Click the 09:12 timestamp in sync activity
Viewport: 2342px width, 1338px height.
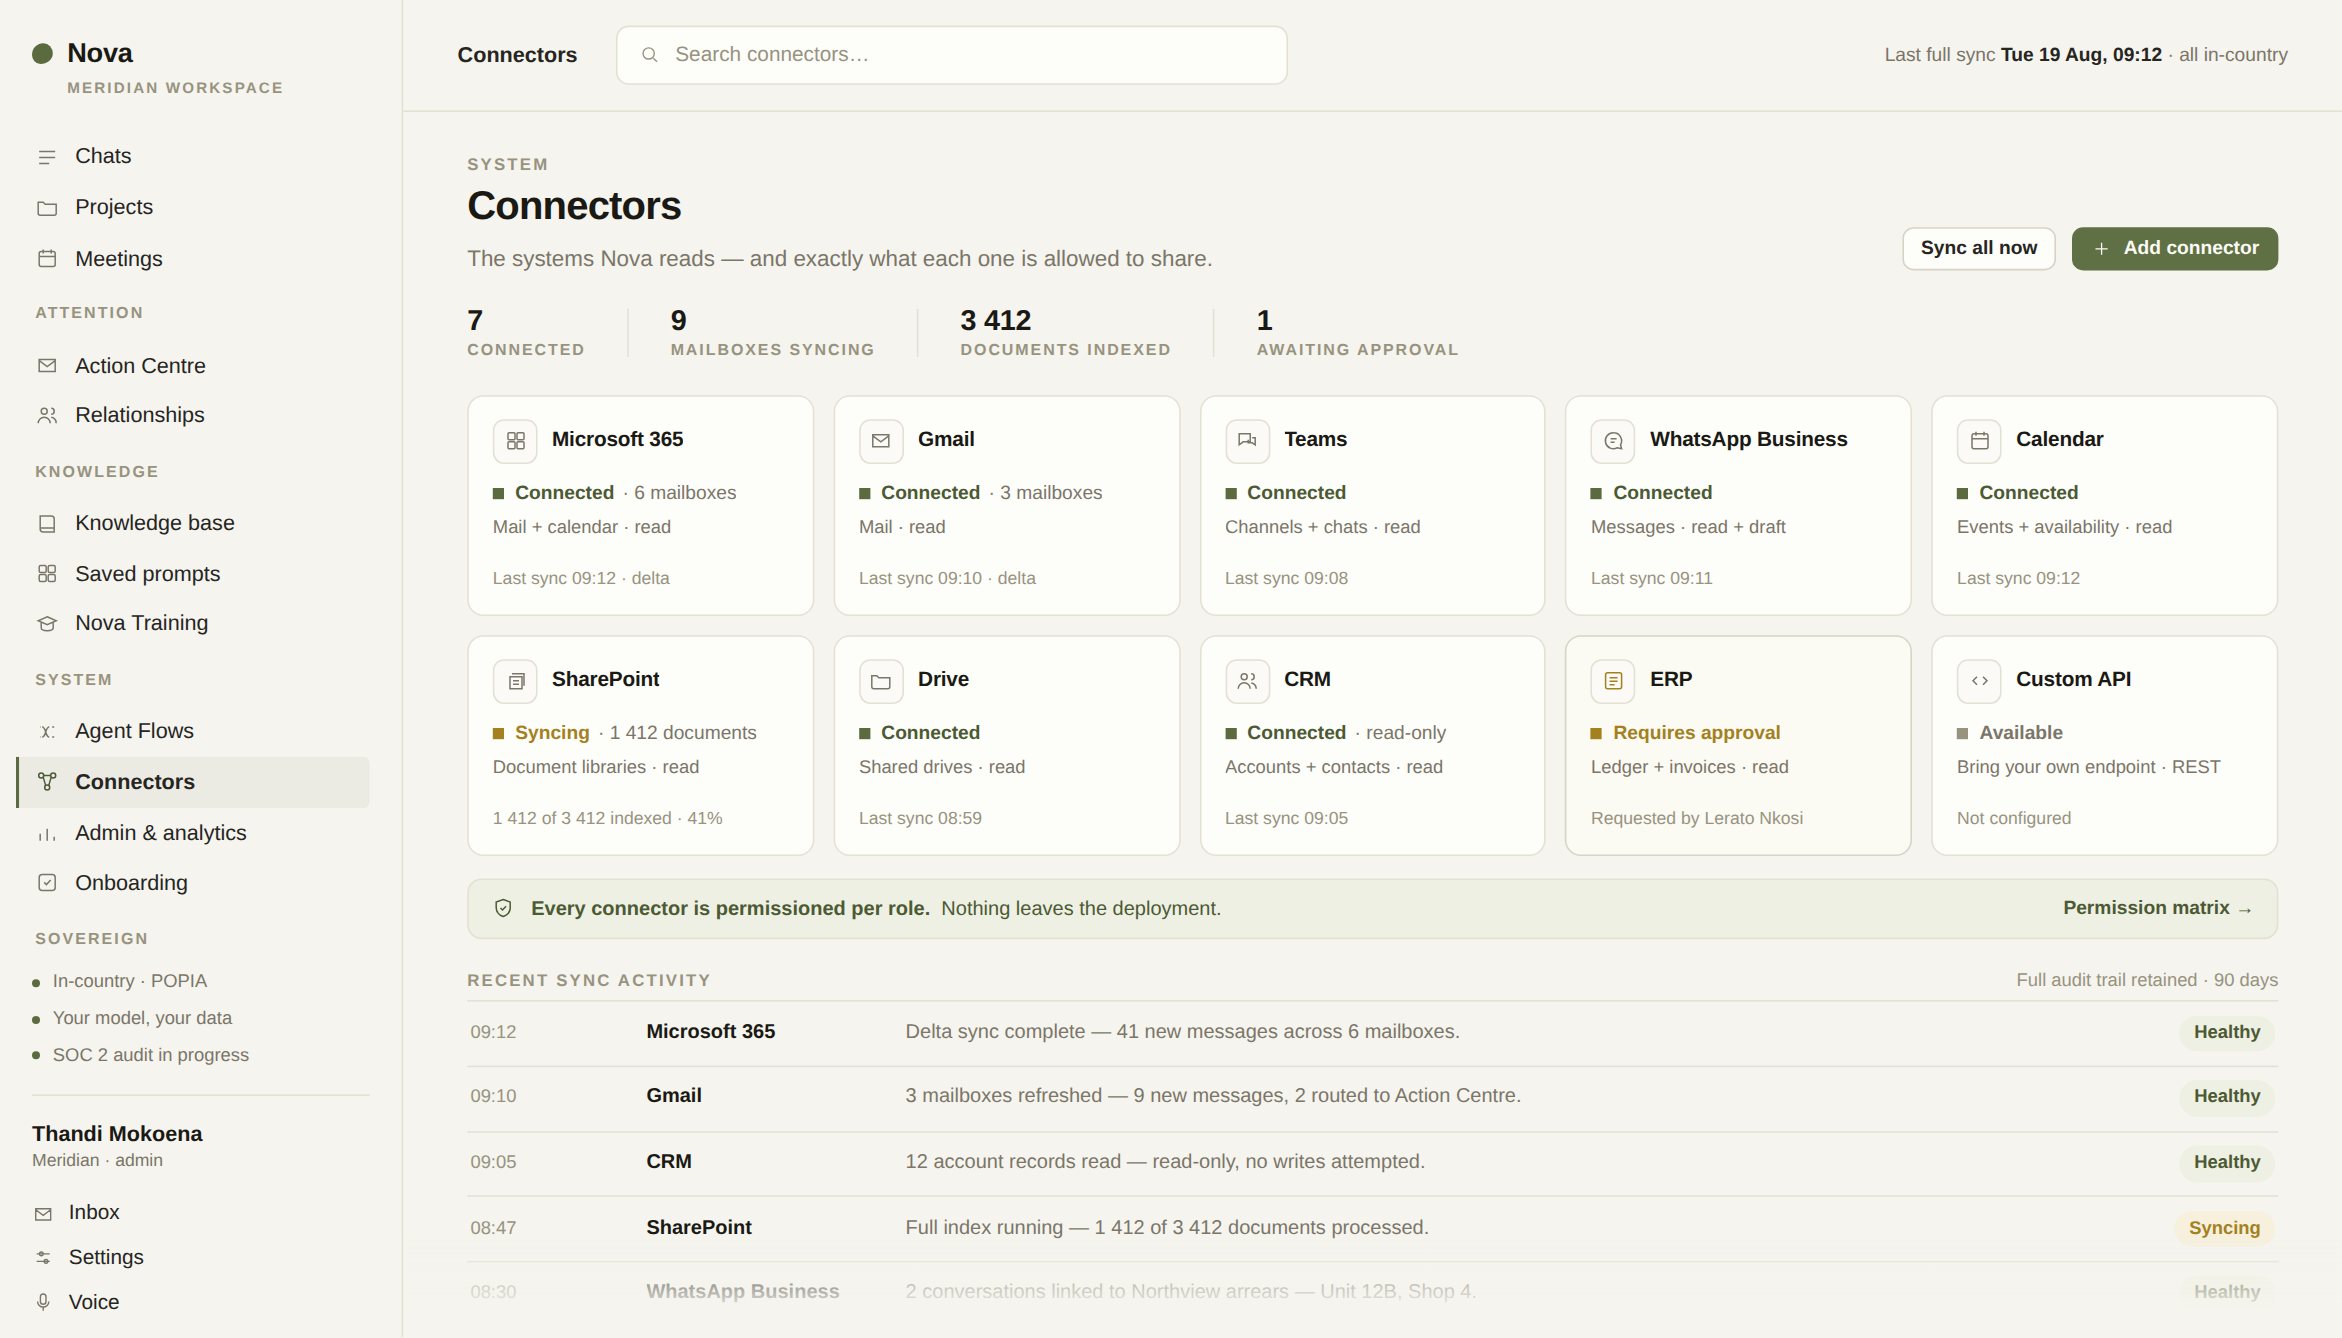(x=493, y=1032)
